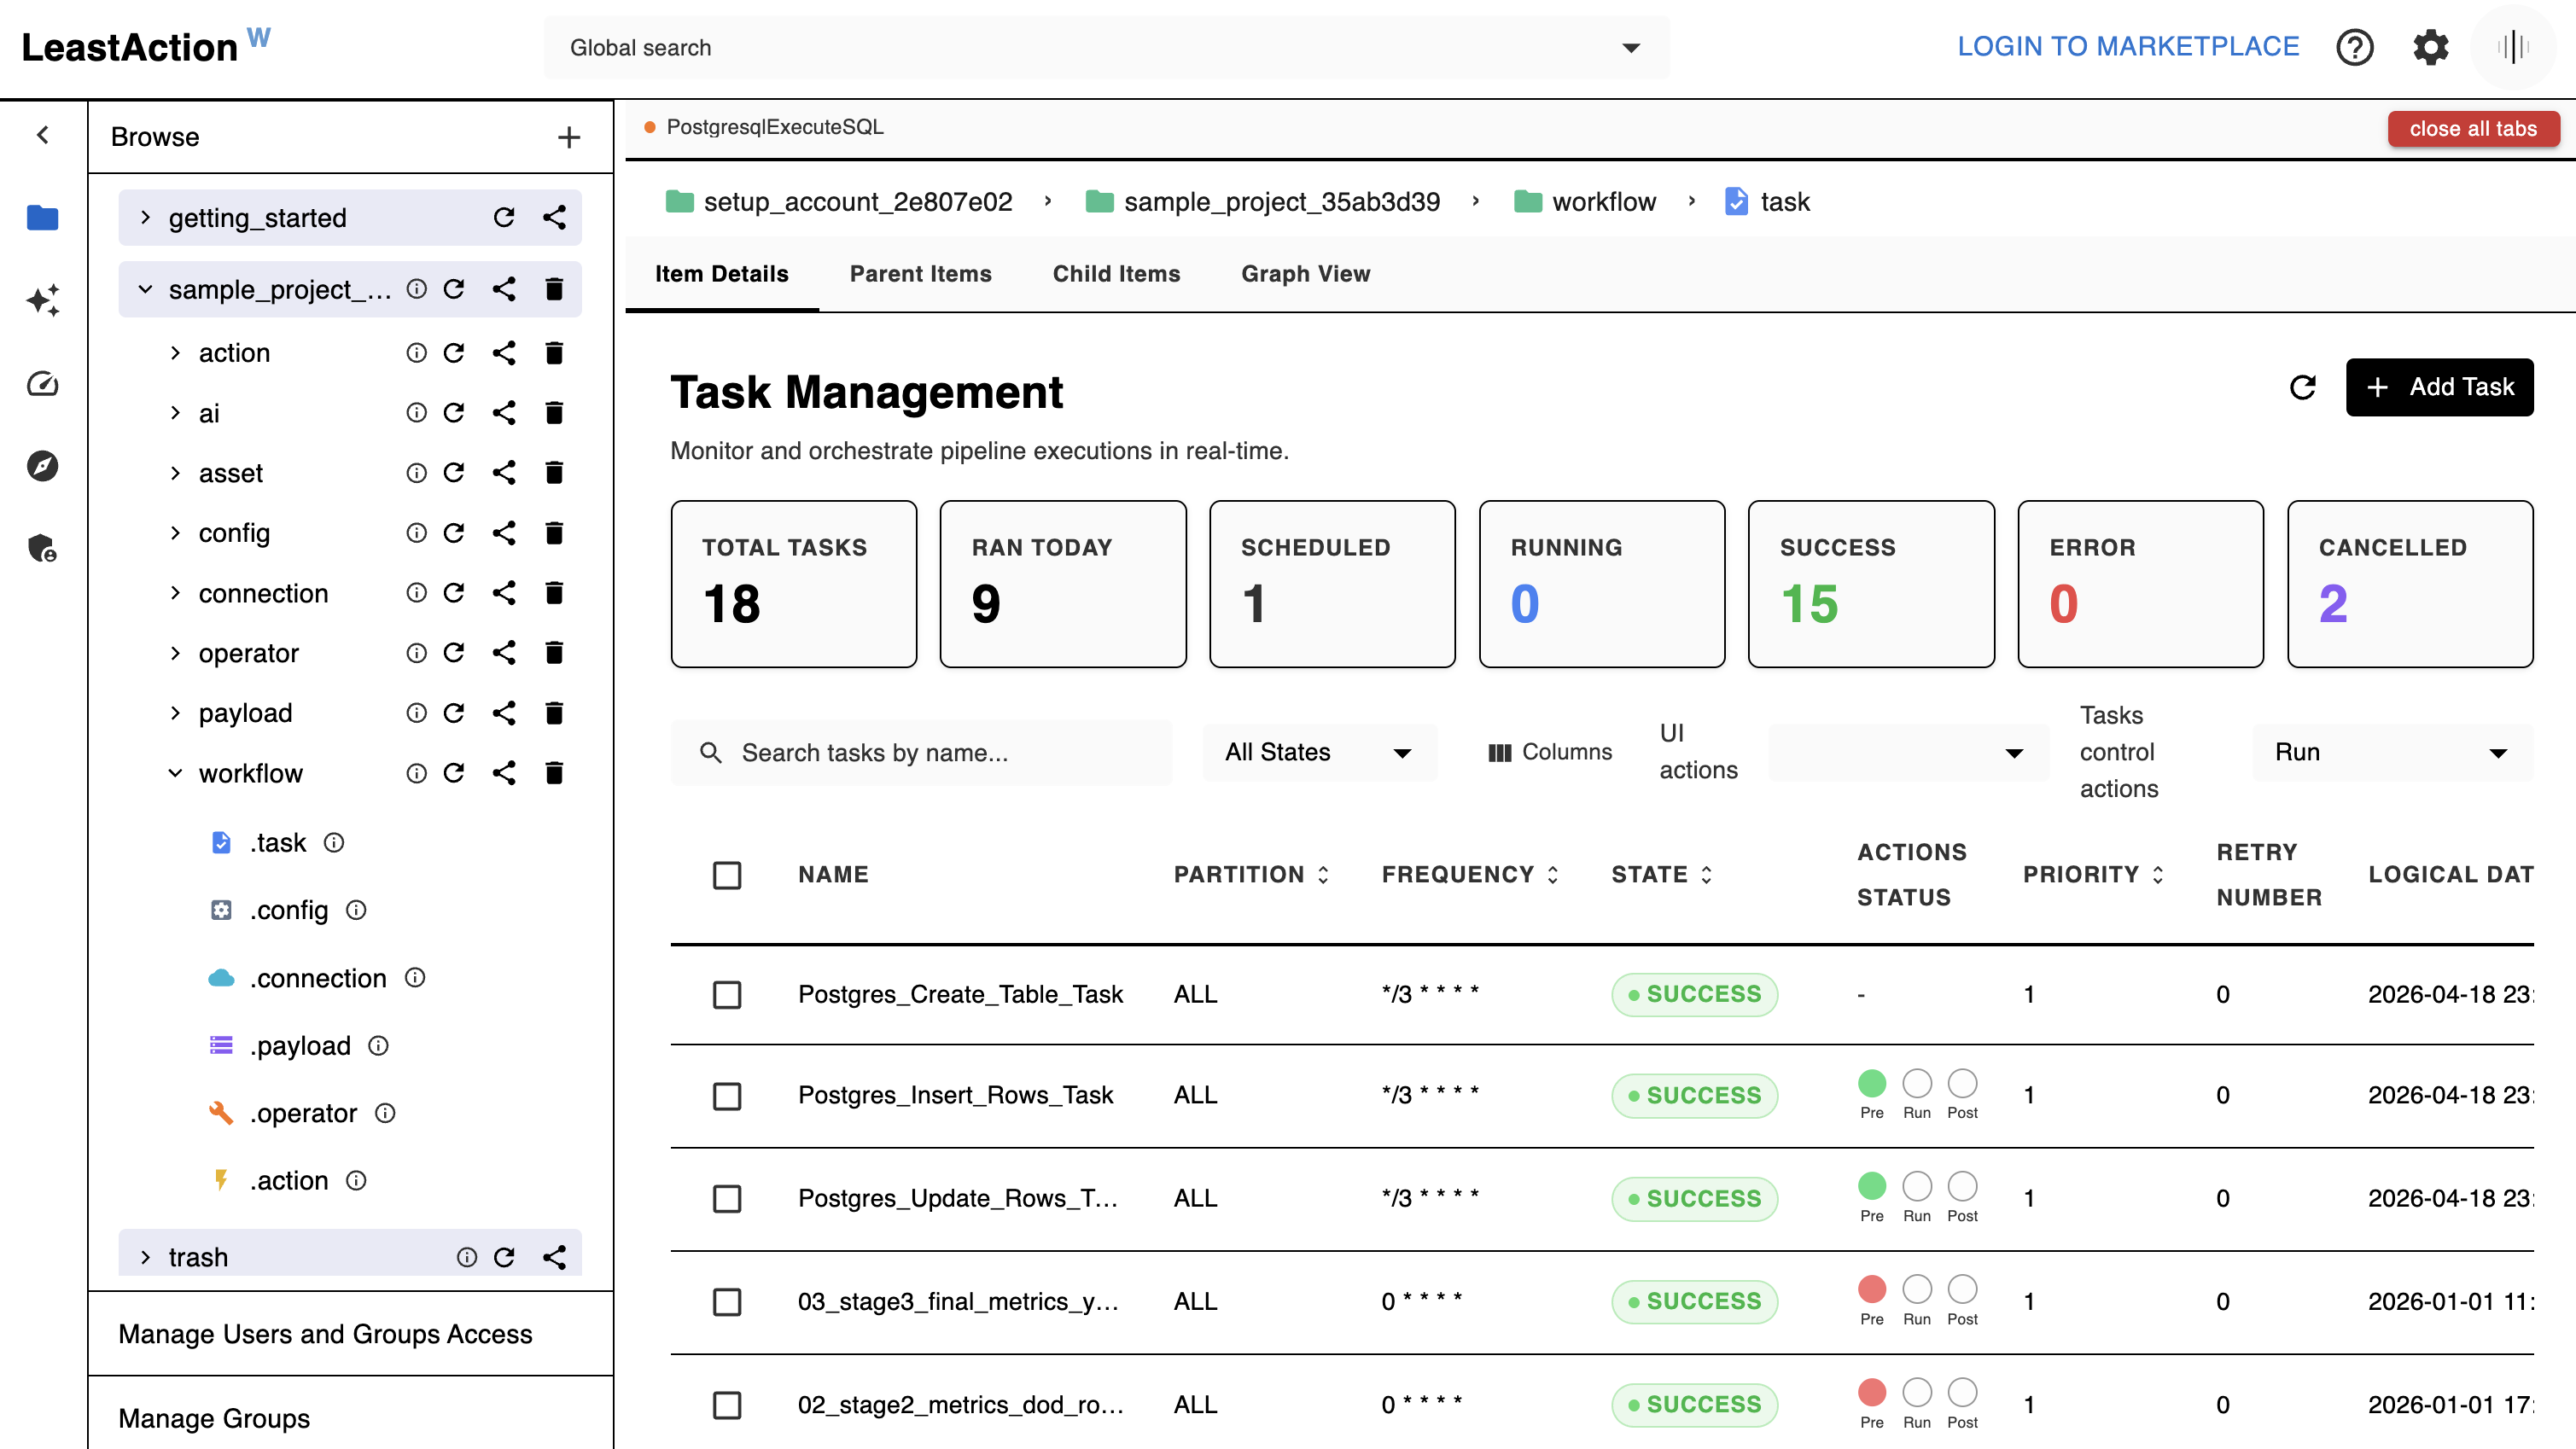Switch to the Parent Items tab
This screenshot has width=2576, height=1449.
920,273
